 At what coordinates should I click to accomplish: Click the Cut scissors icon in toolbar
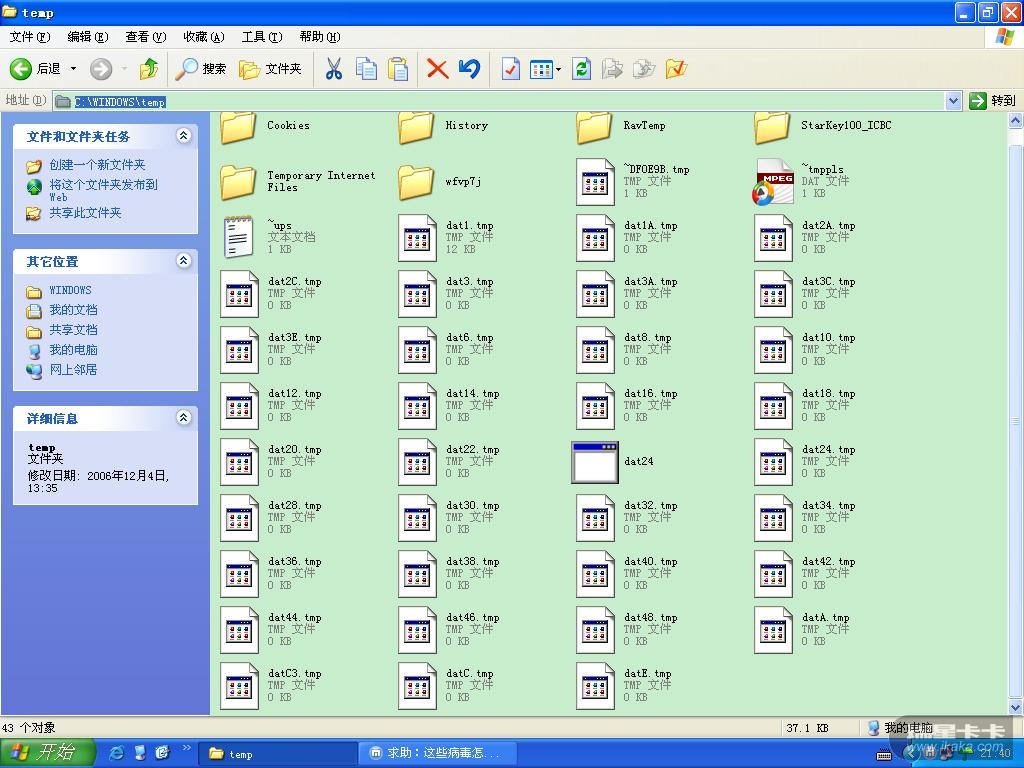[334, 69]
